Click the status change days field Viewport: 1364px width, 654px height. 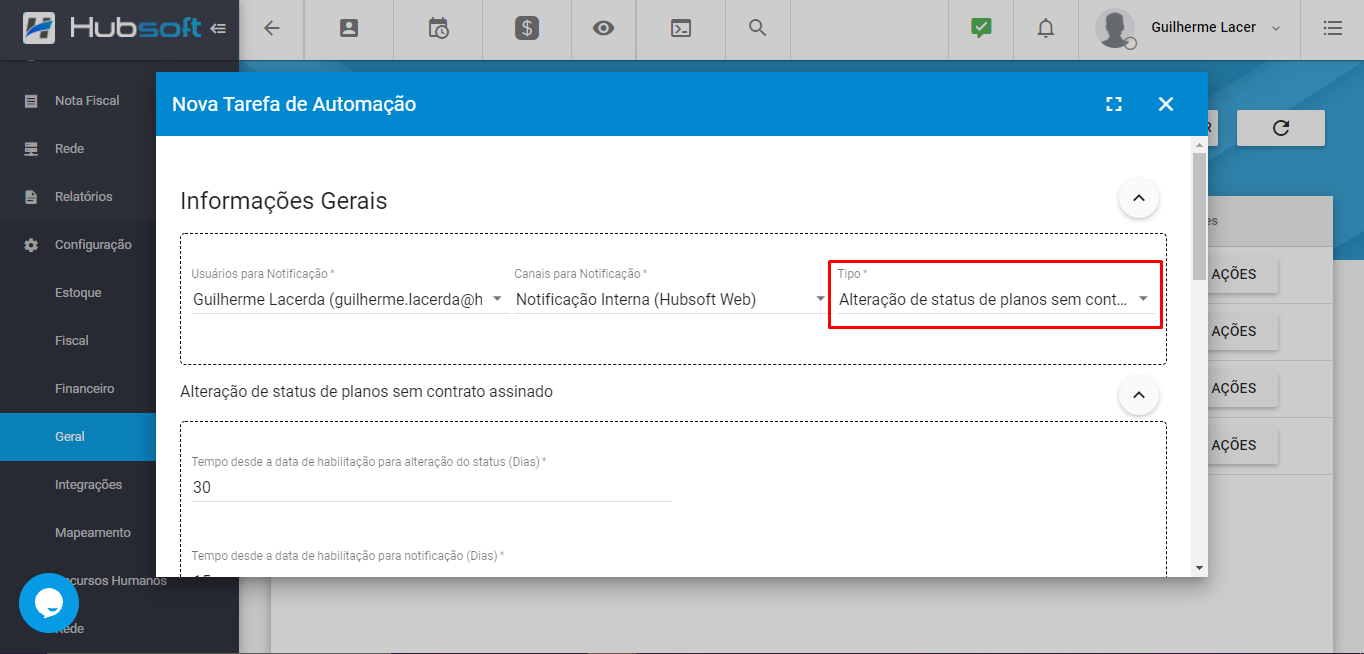[430, 487]
